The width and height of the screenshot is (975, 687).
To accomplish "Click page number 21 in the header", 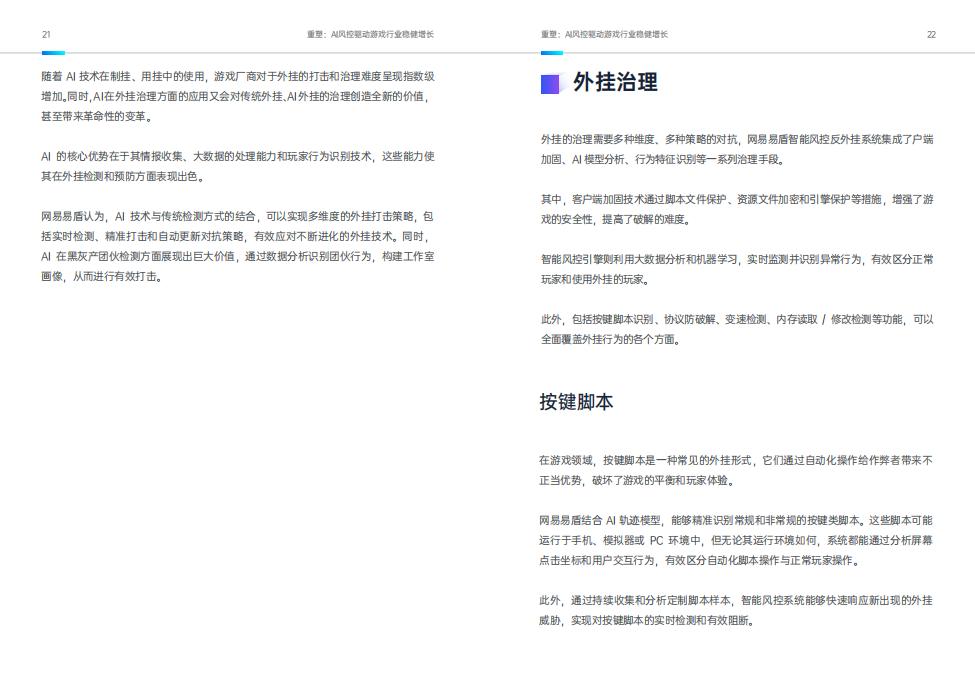I will [46, 34].
